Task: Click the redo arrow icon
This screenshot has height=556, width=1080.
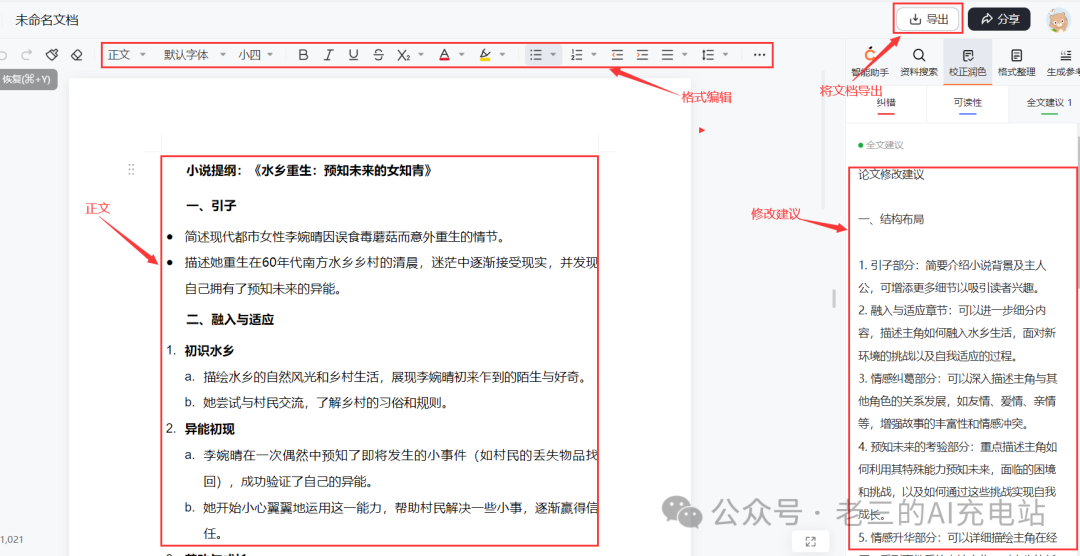Action: click(26, 55)
